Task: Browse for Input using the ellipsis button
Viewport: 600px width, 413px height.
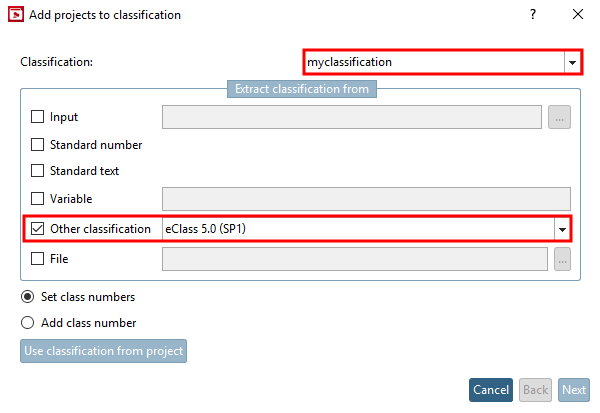Action: click(x=560, y=117)
